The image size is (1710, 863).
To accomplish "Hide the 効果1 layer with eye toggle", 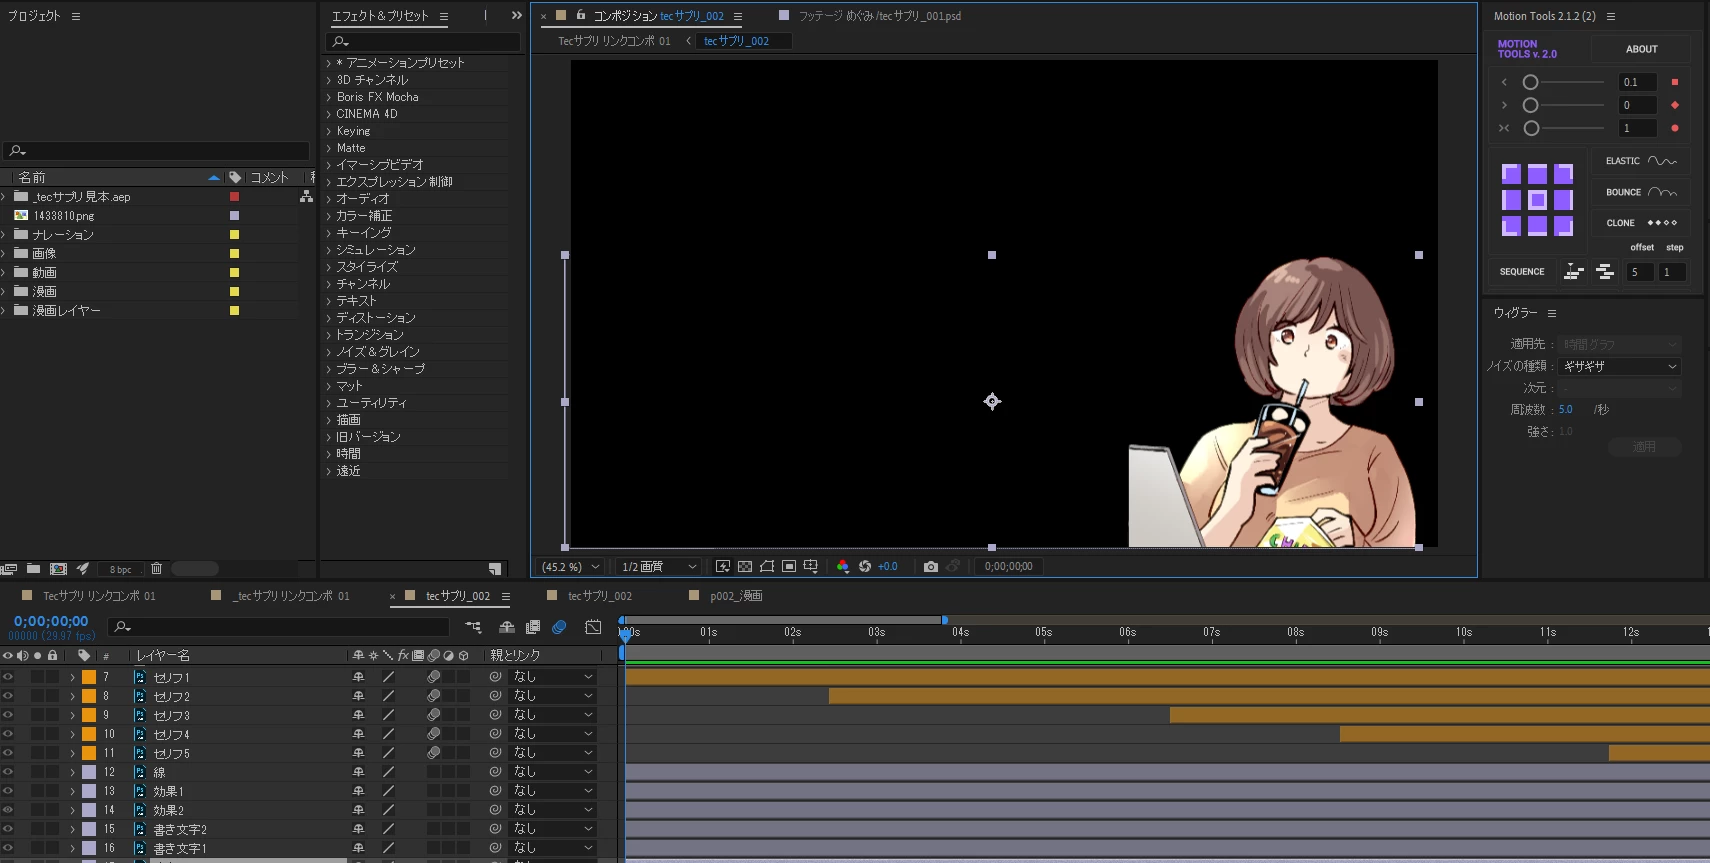I will pos(8,791).
